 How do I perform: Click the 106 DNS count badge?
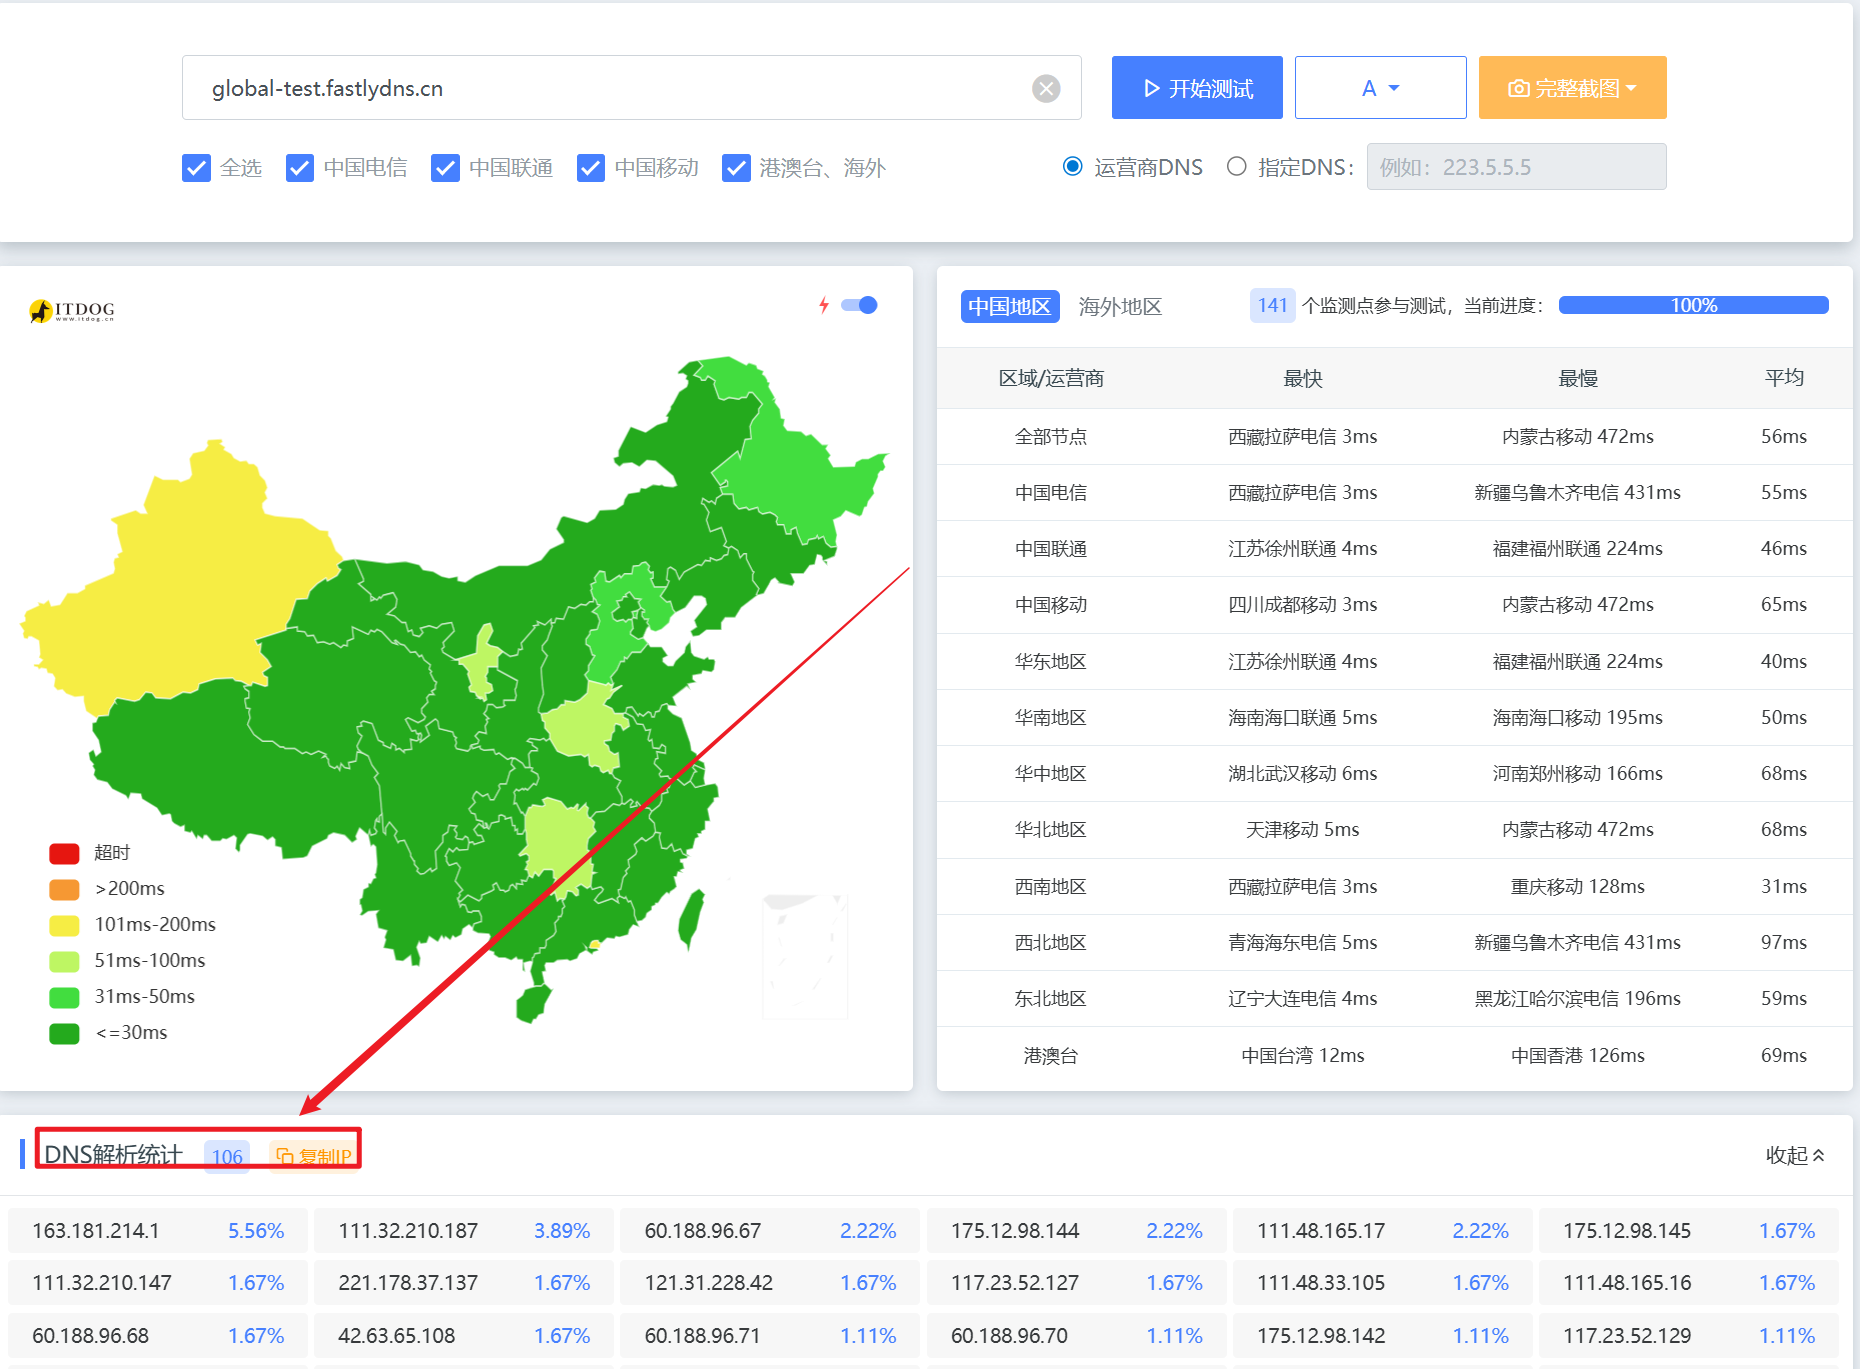pos(227,1156)
